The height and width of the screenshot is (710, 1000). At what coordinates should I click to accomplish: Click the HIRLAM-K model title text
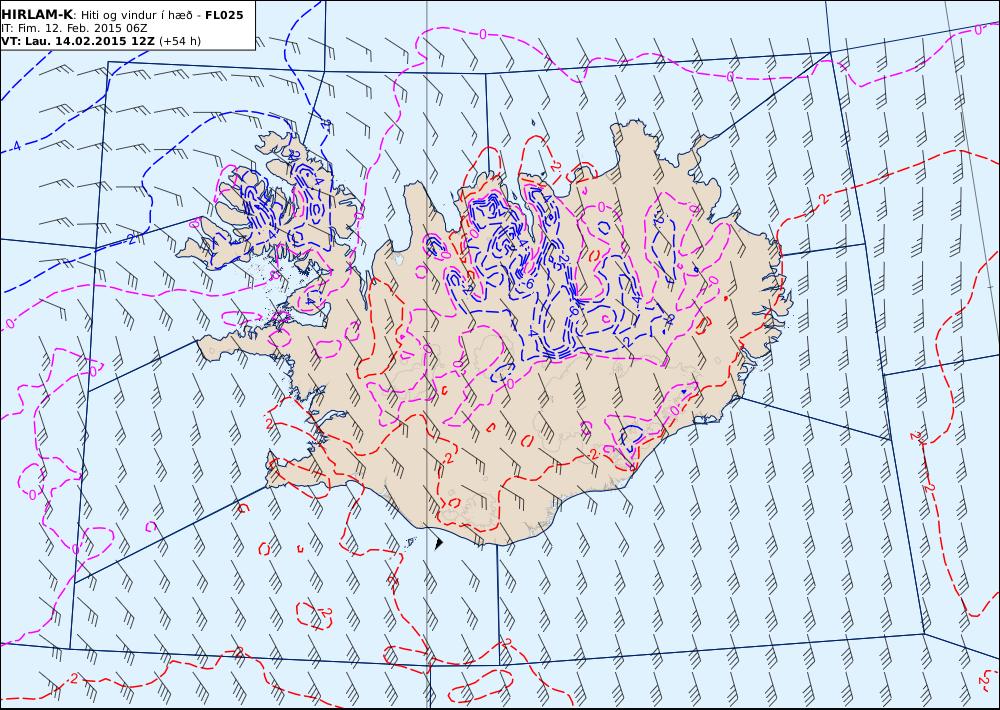pyautogui.click(x=37, y=15)
